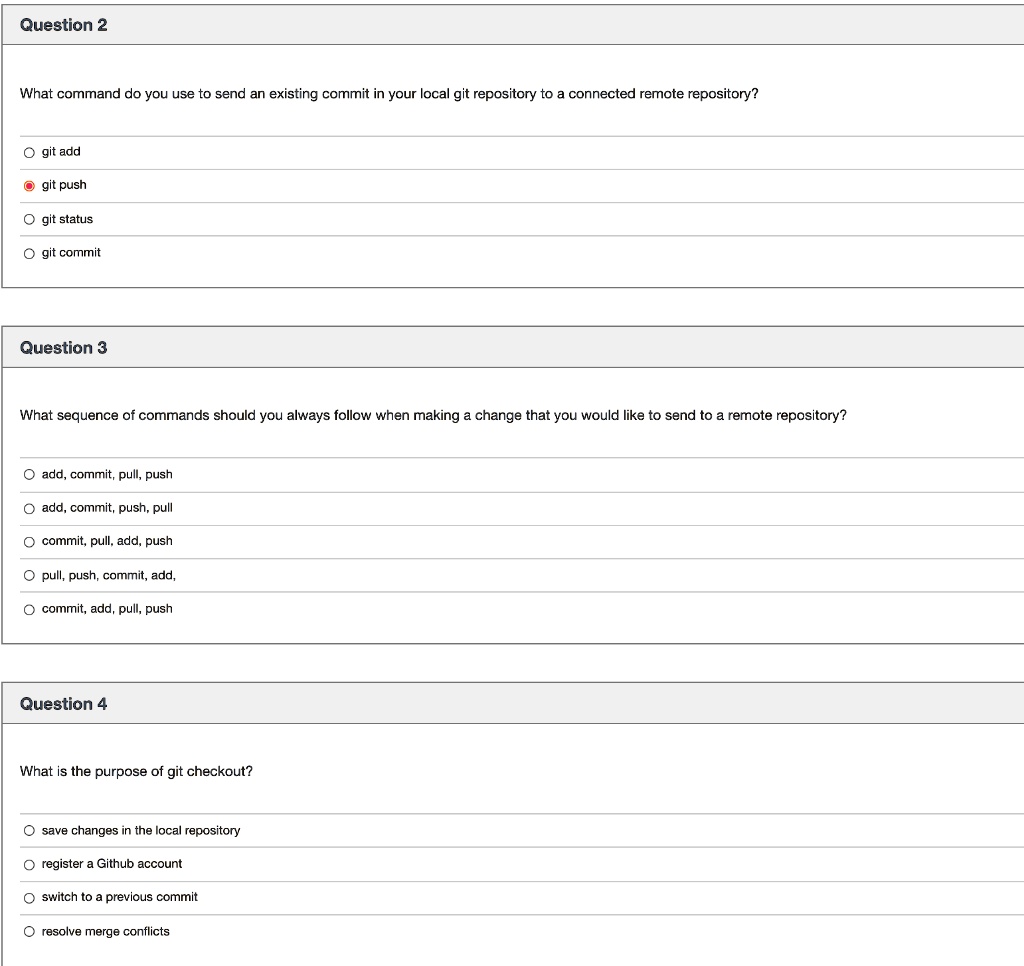Click the Question 3 prompt about command sequence
The image size is (1024, 966).
(x=433, y=415)
